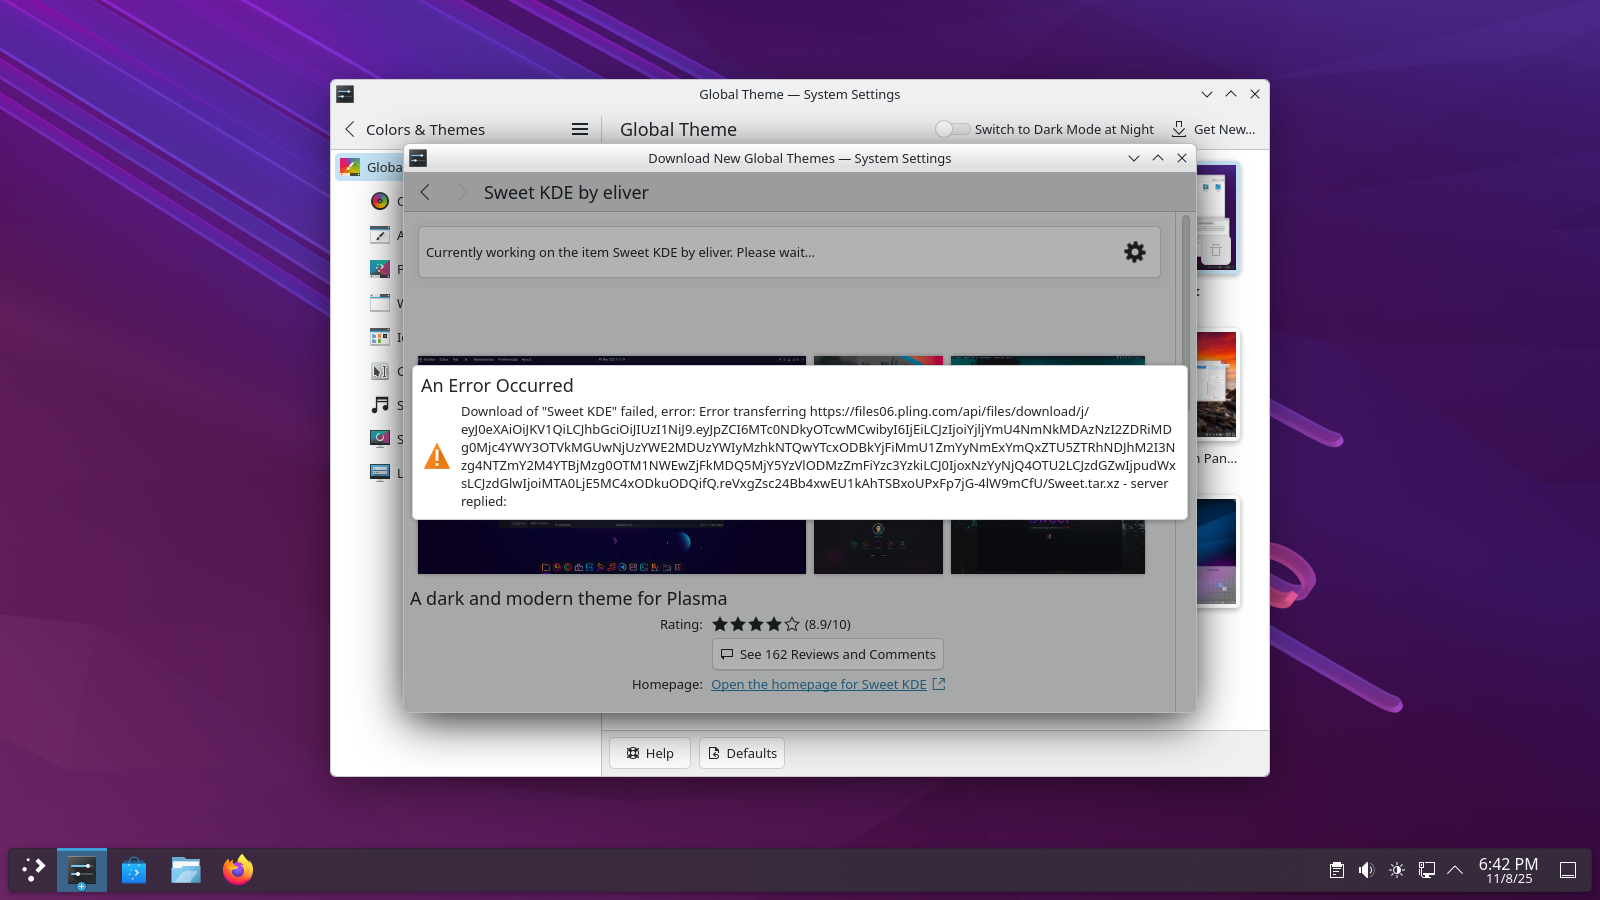Click the orange warning triangle icon
The width and height of the screenshot is (1600, 900).
[437, 456]
